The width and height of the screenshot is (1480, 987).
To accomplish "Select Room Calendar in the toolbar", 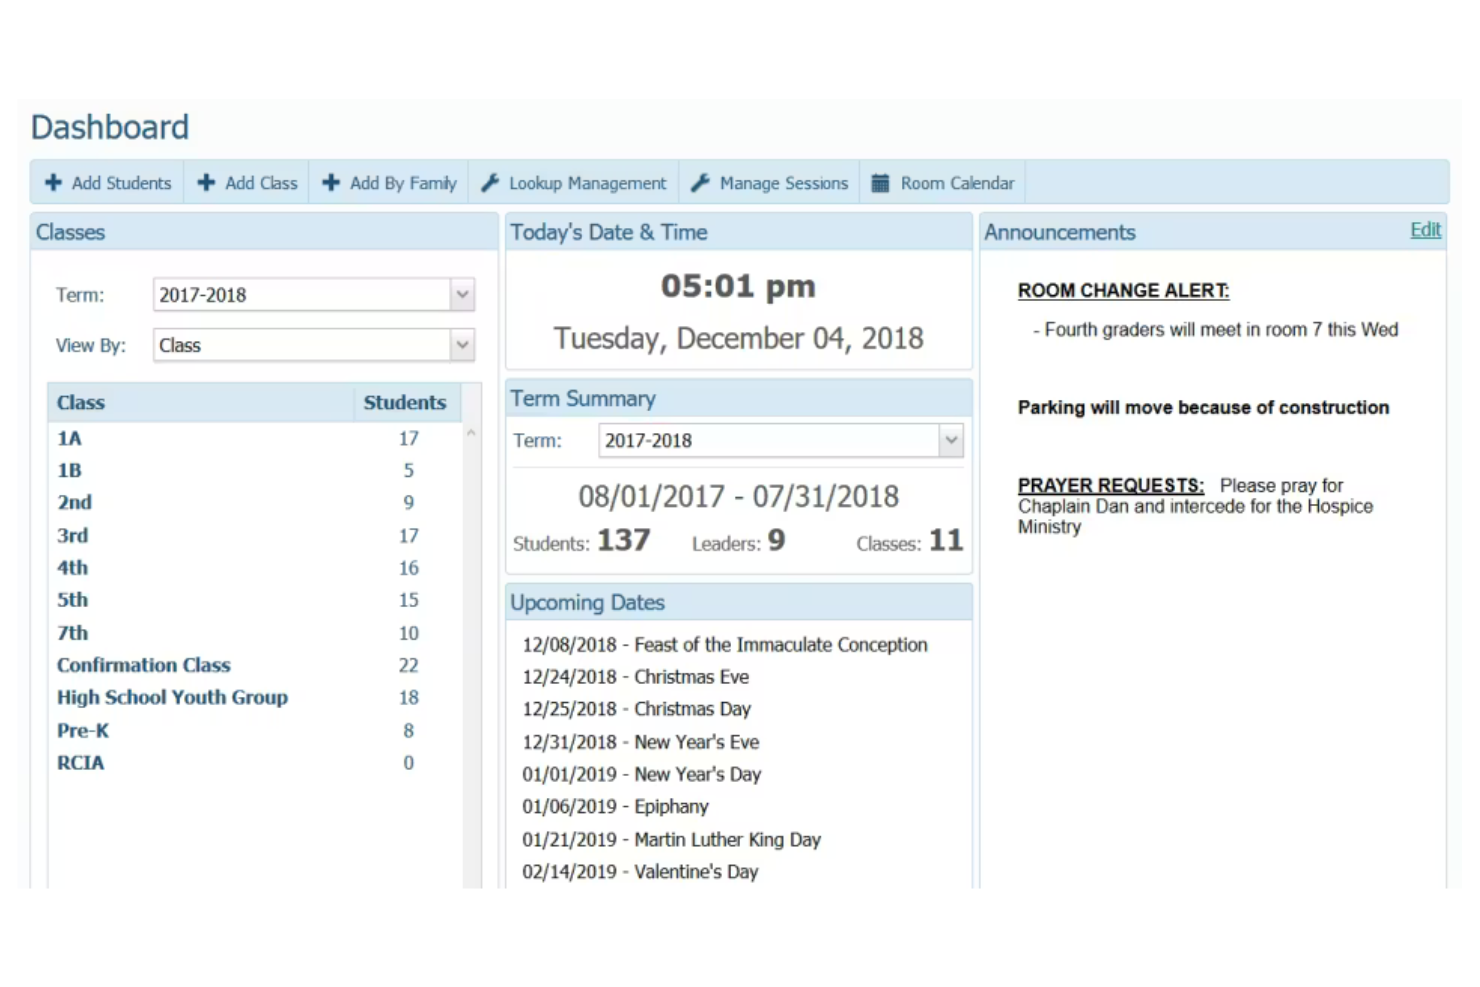I will click(x=943, y=183).
